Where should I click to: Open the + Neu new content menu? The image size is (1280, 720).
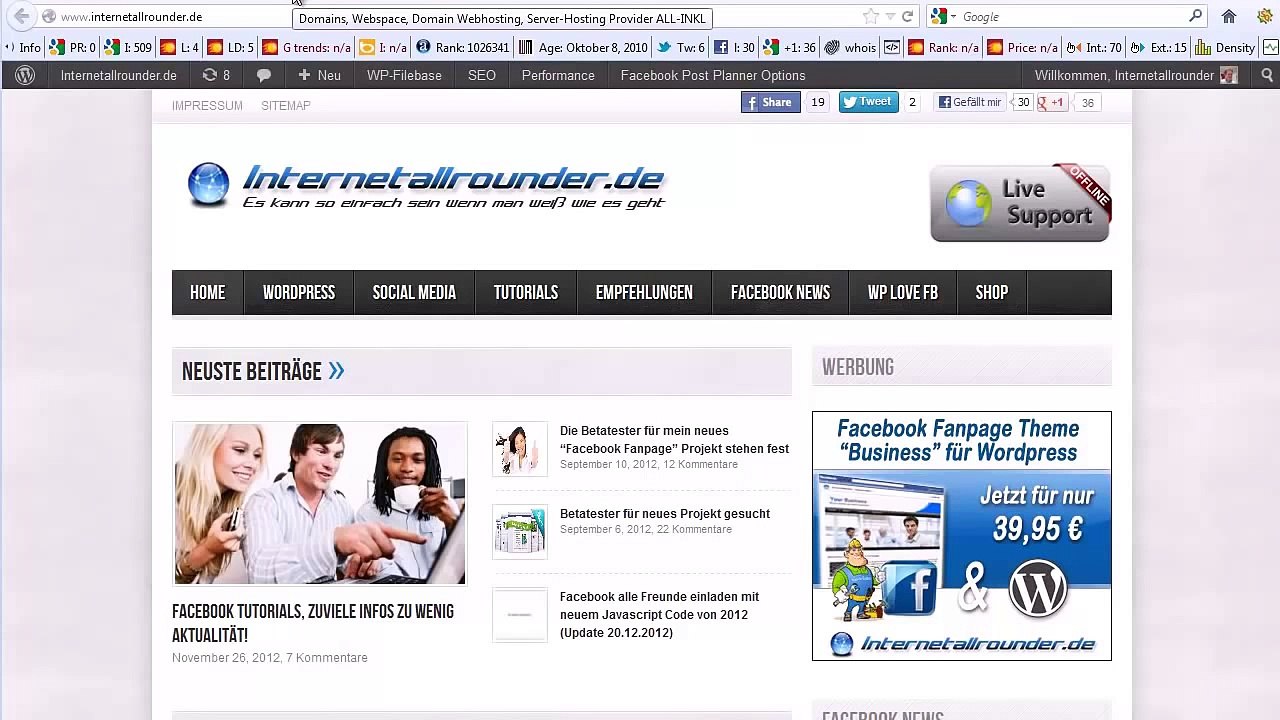pos(319,75)
